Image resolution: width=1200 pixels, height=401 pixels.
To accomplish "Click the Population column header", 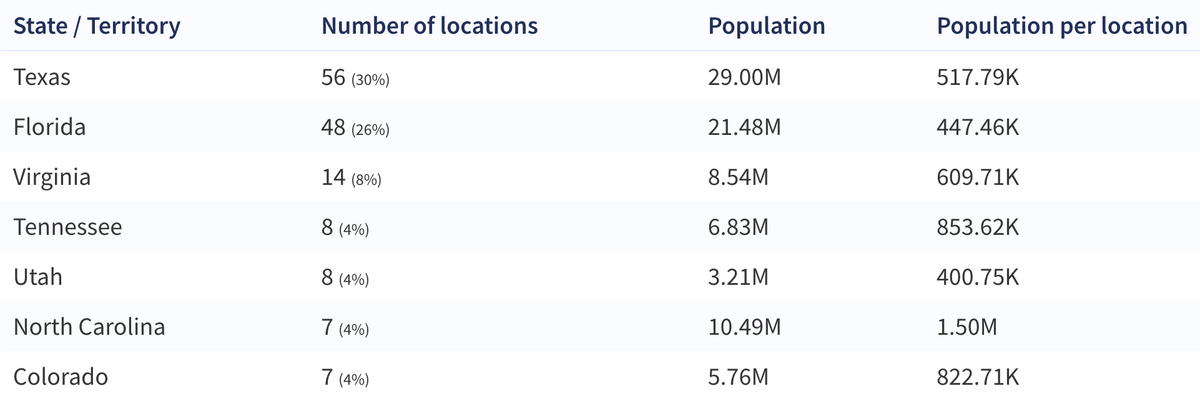I will (x=766, y=26).
